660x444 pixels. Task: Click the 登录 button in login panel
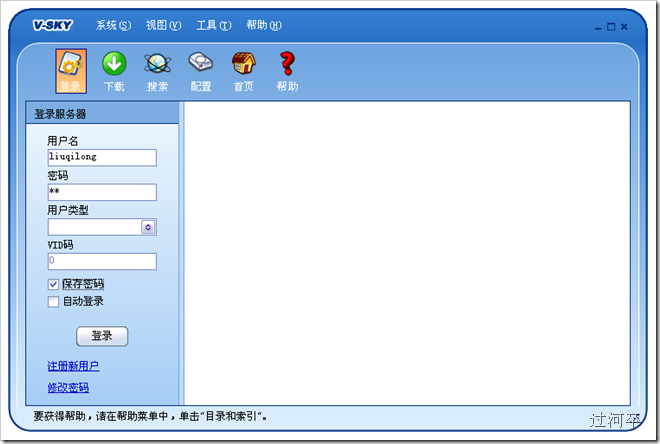102,336
